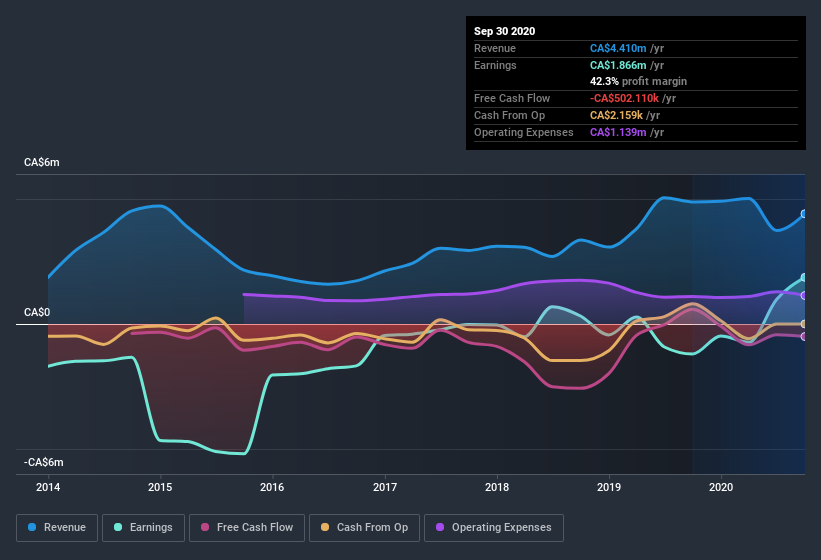
Task: Click the Sep 30 2020 tooltip date
Action: [x=504, y=31]
